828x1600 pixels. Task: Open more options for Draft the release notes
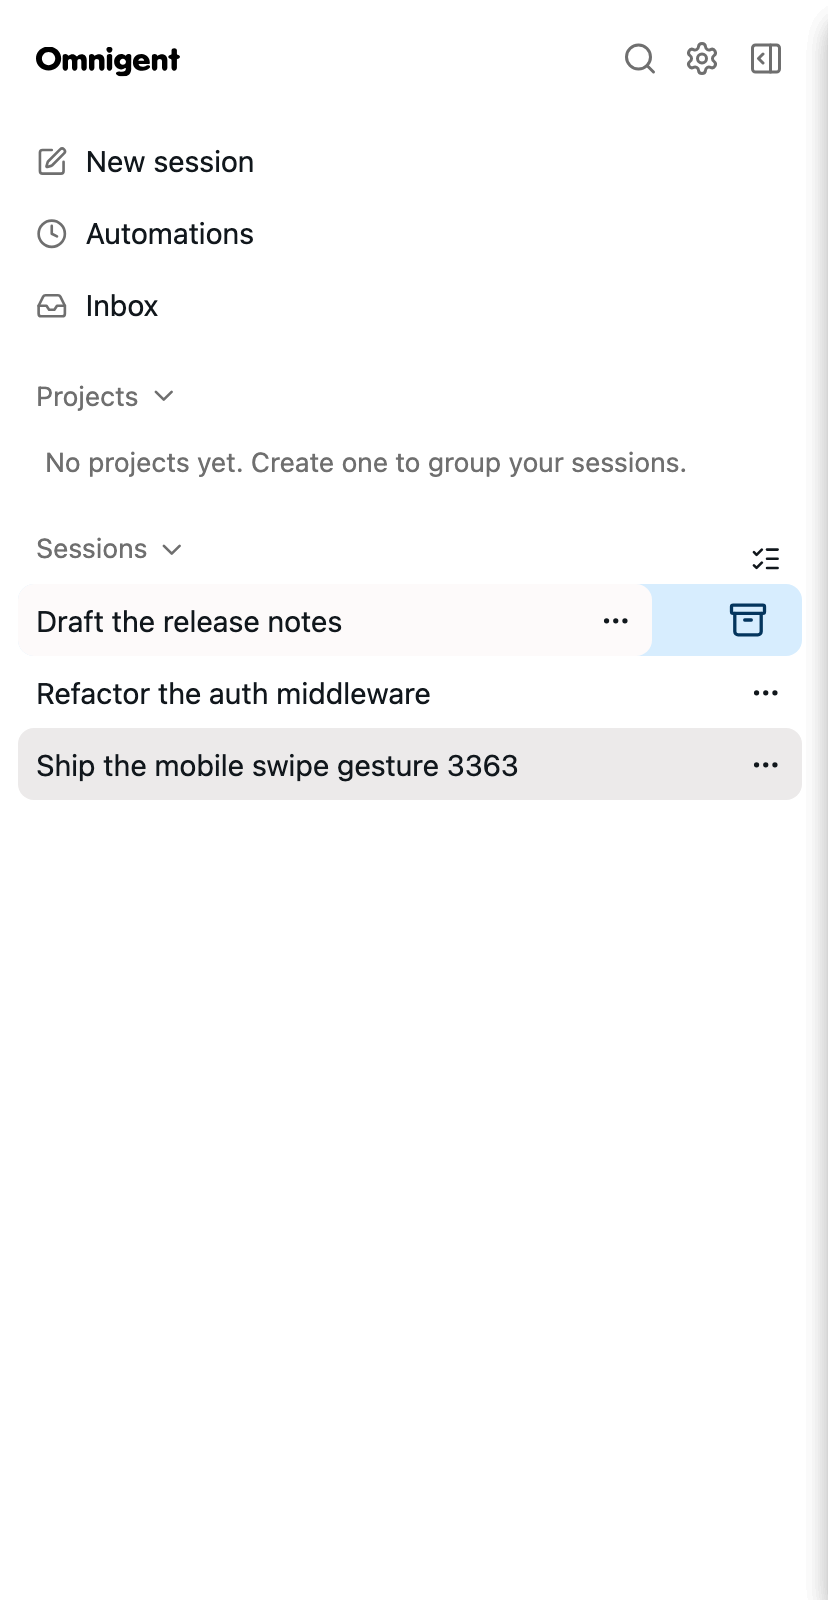click(616, 621)
